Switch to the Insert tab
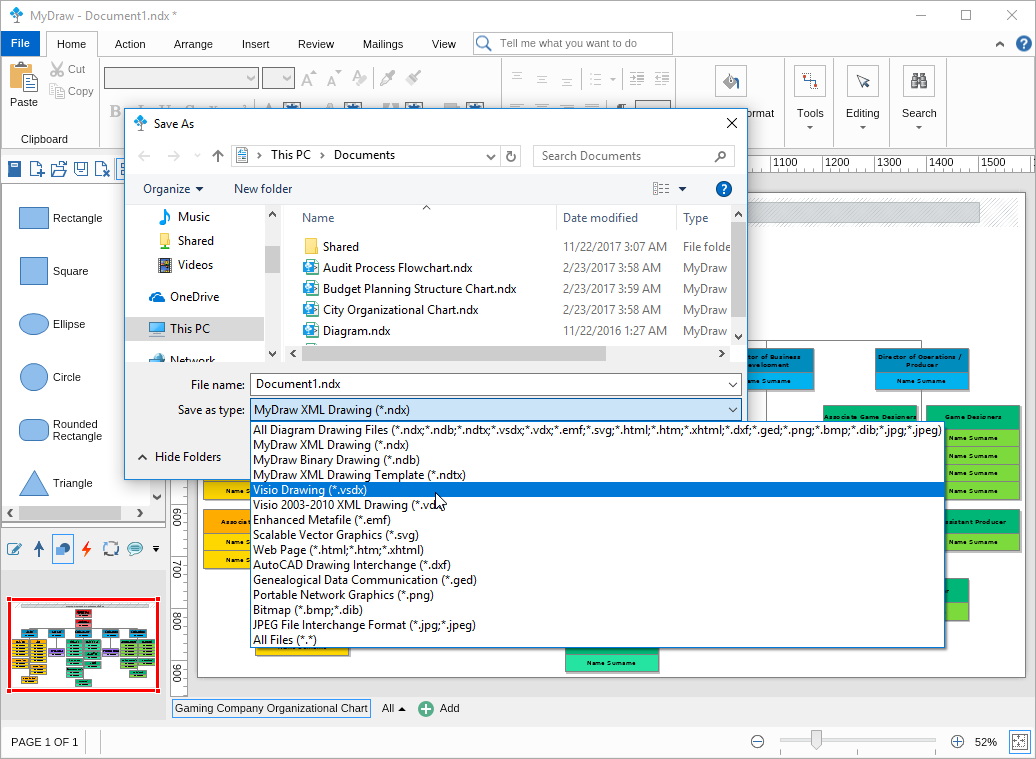This screenshot has height=759, width=1036. [x=256, y=44]
